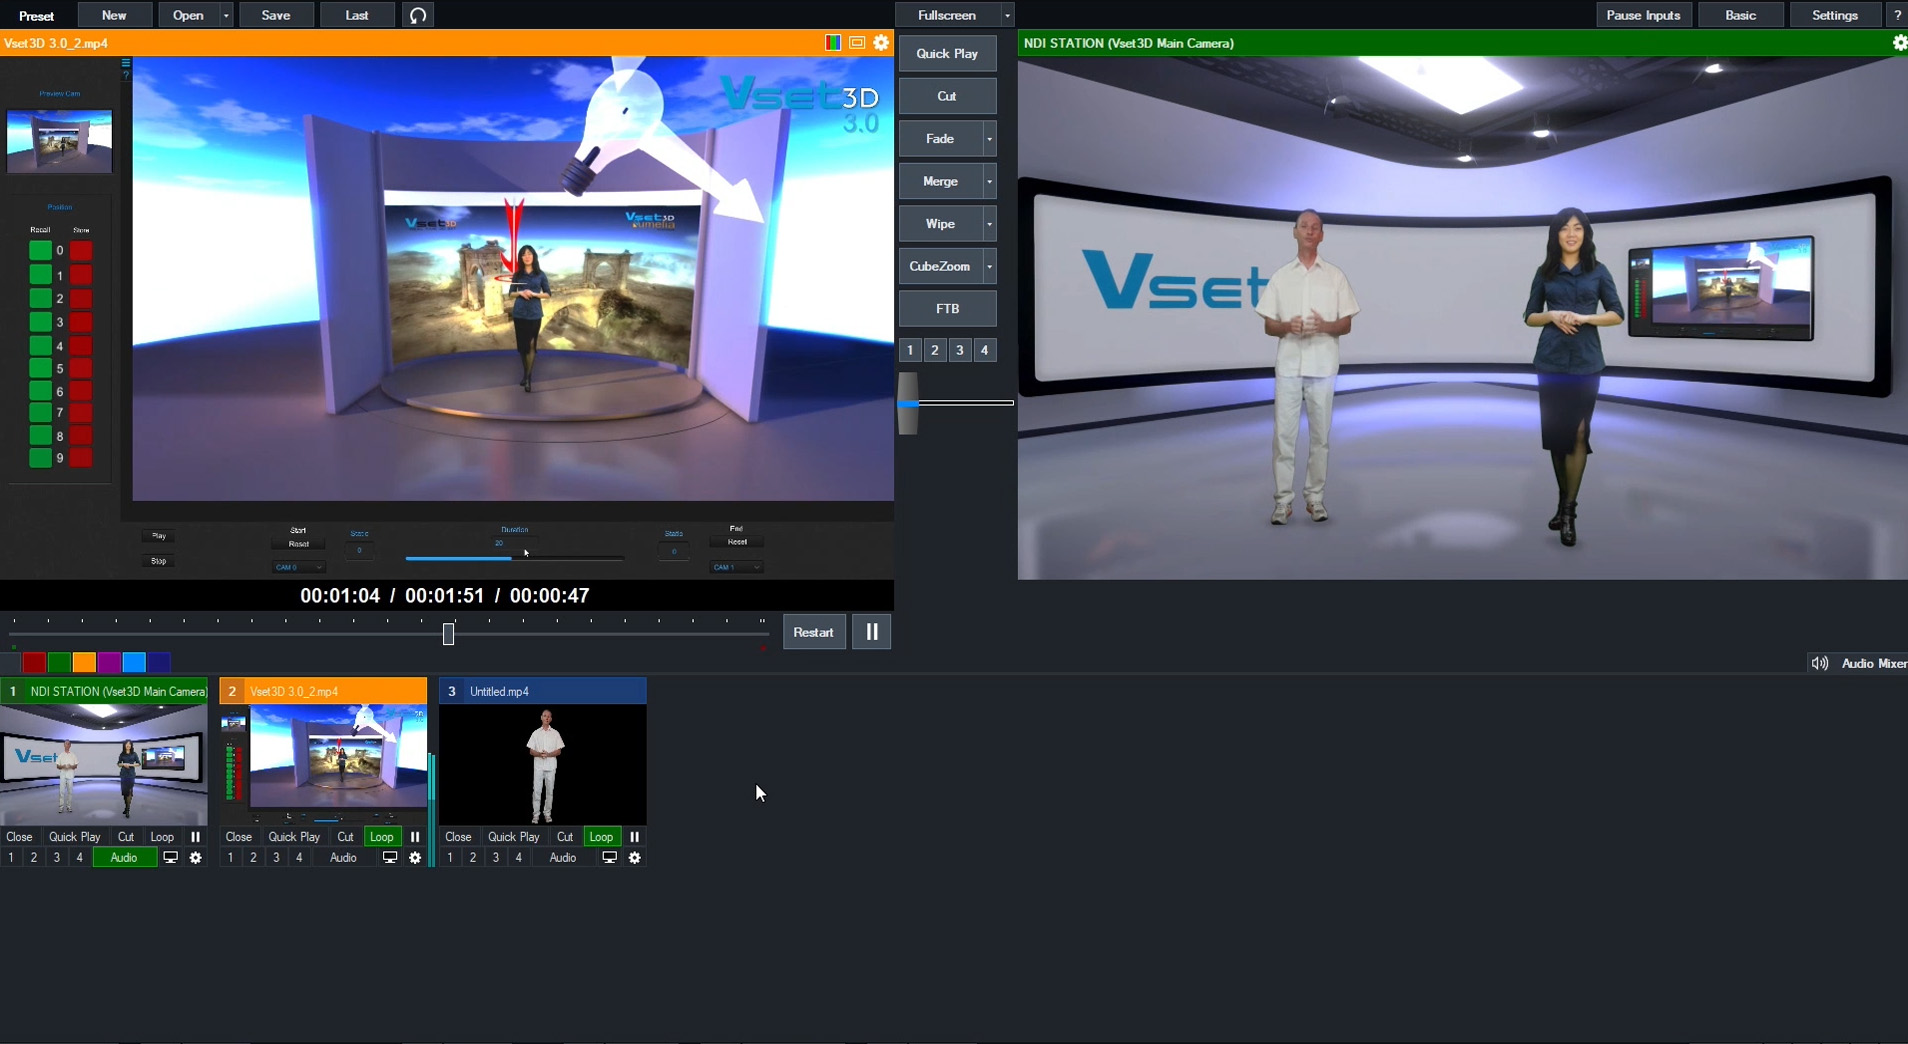Click the video position scrubber handle
Image resolution: width=1908 pixels, height=1044 pixels.
[x=448, y=633]
